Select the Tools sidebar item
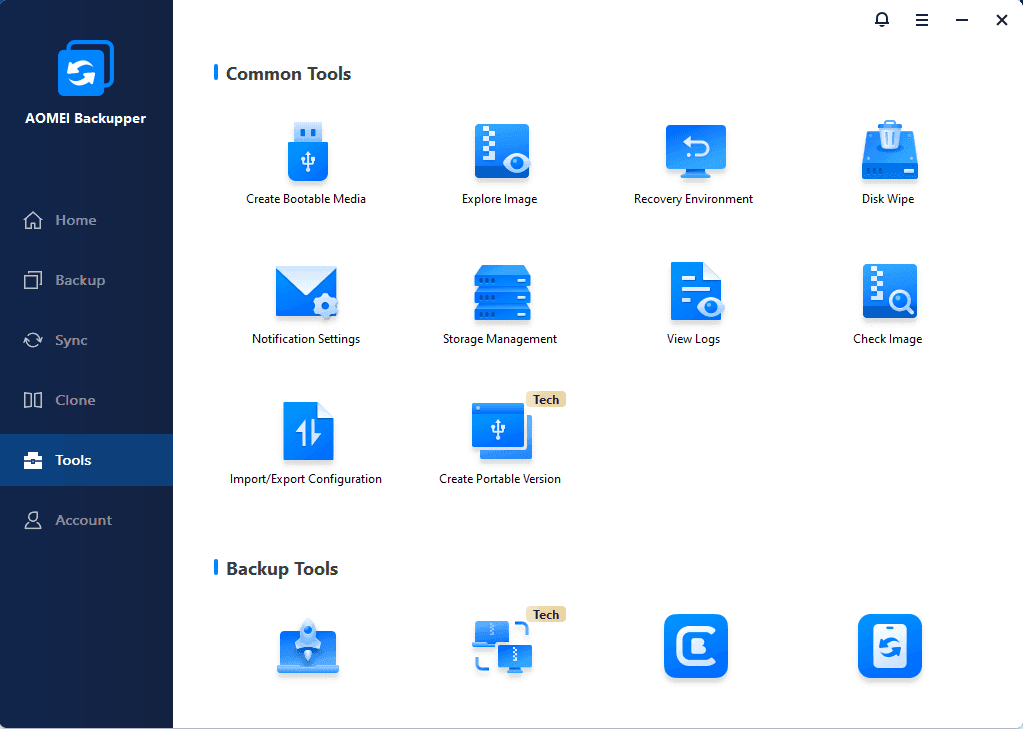1023x729 pixels. [86, 460]
